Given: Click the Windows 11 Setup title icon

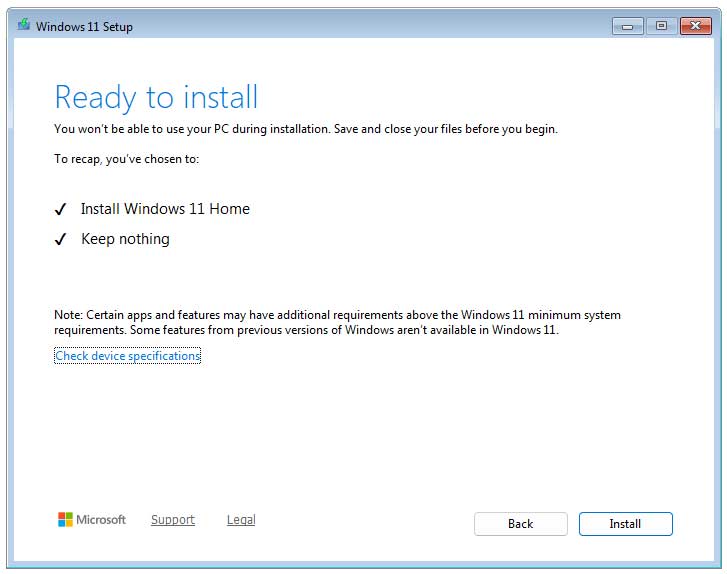Looking at the screenshot, I should click(x=24, y=25).
